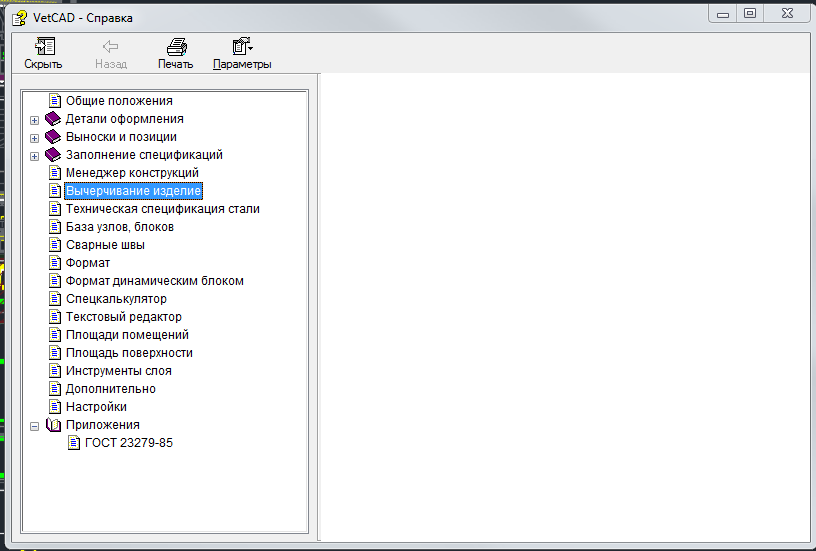816x551 pixels.
Task: Click the page icon beside Вычерчивание изделие
Action: (x=55, y=190)
